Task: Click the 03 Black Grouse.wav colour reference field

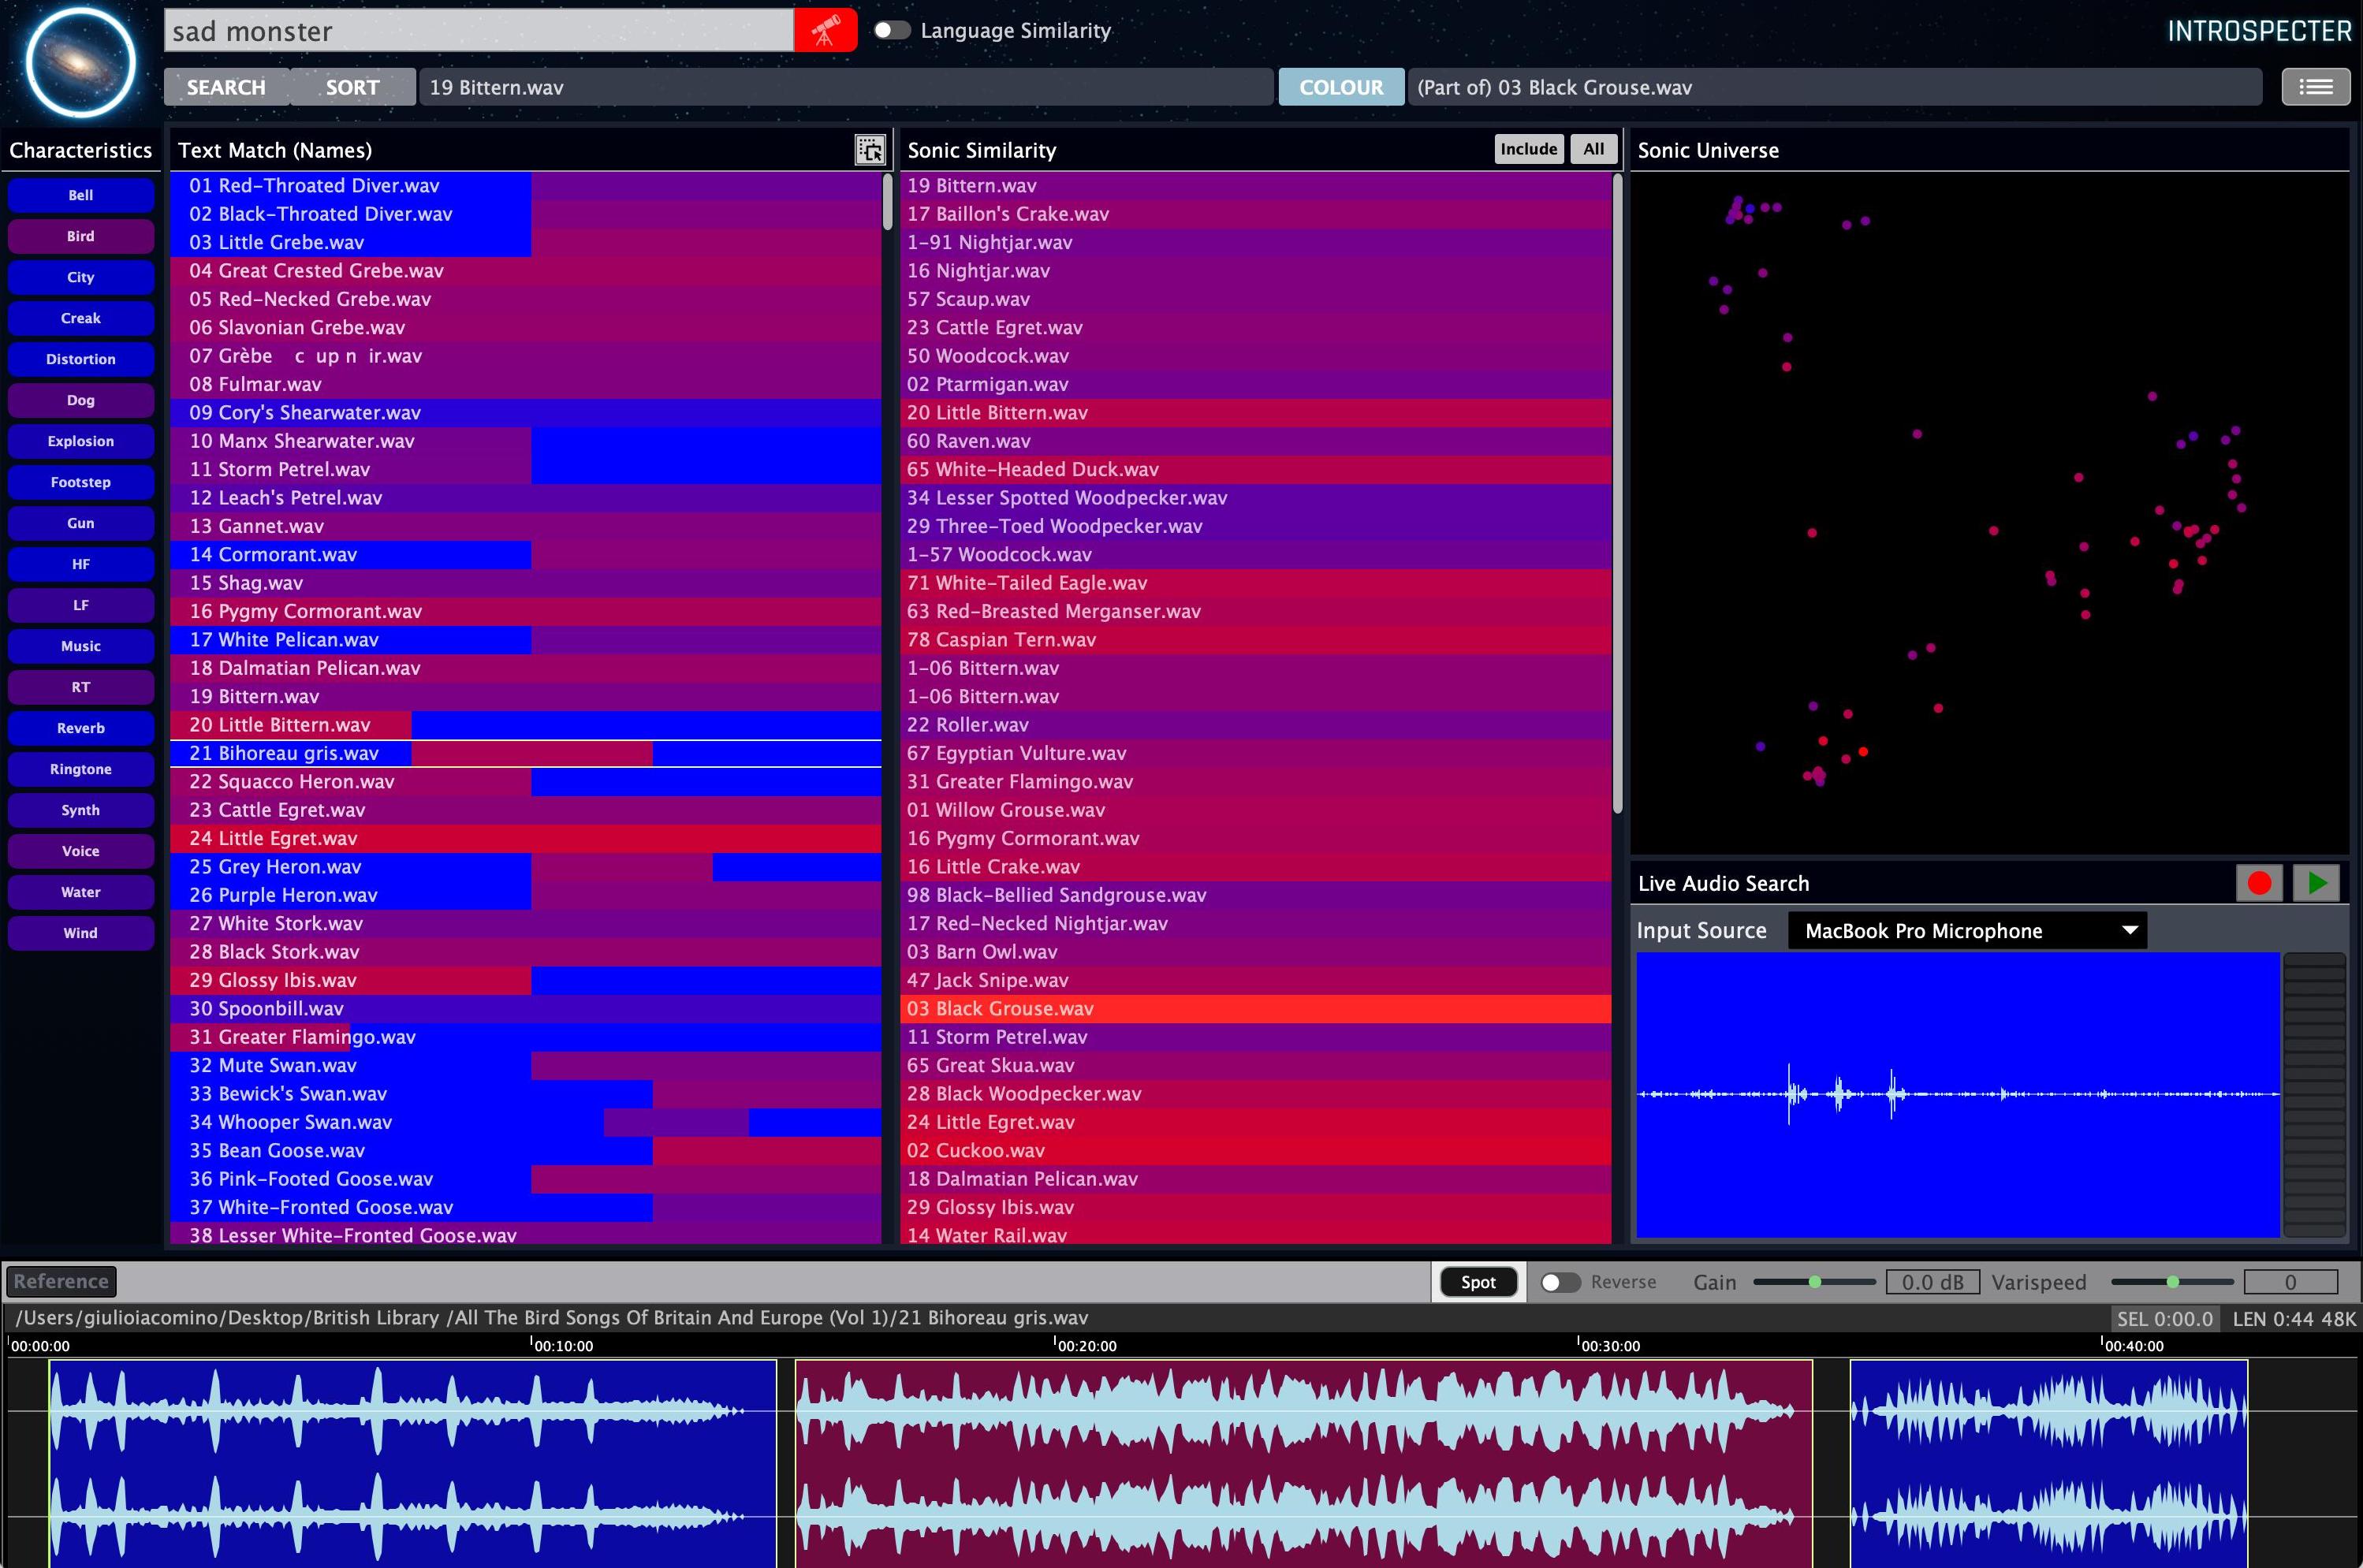Action: [x=1835, y=87]
